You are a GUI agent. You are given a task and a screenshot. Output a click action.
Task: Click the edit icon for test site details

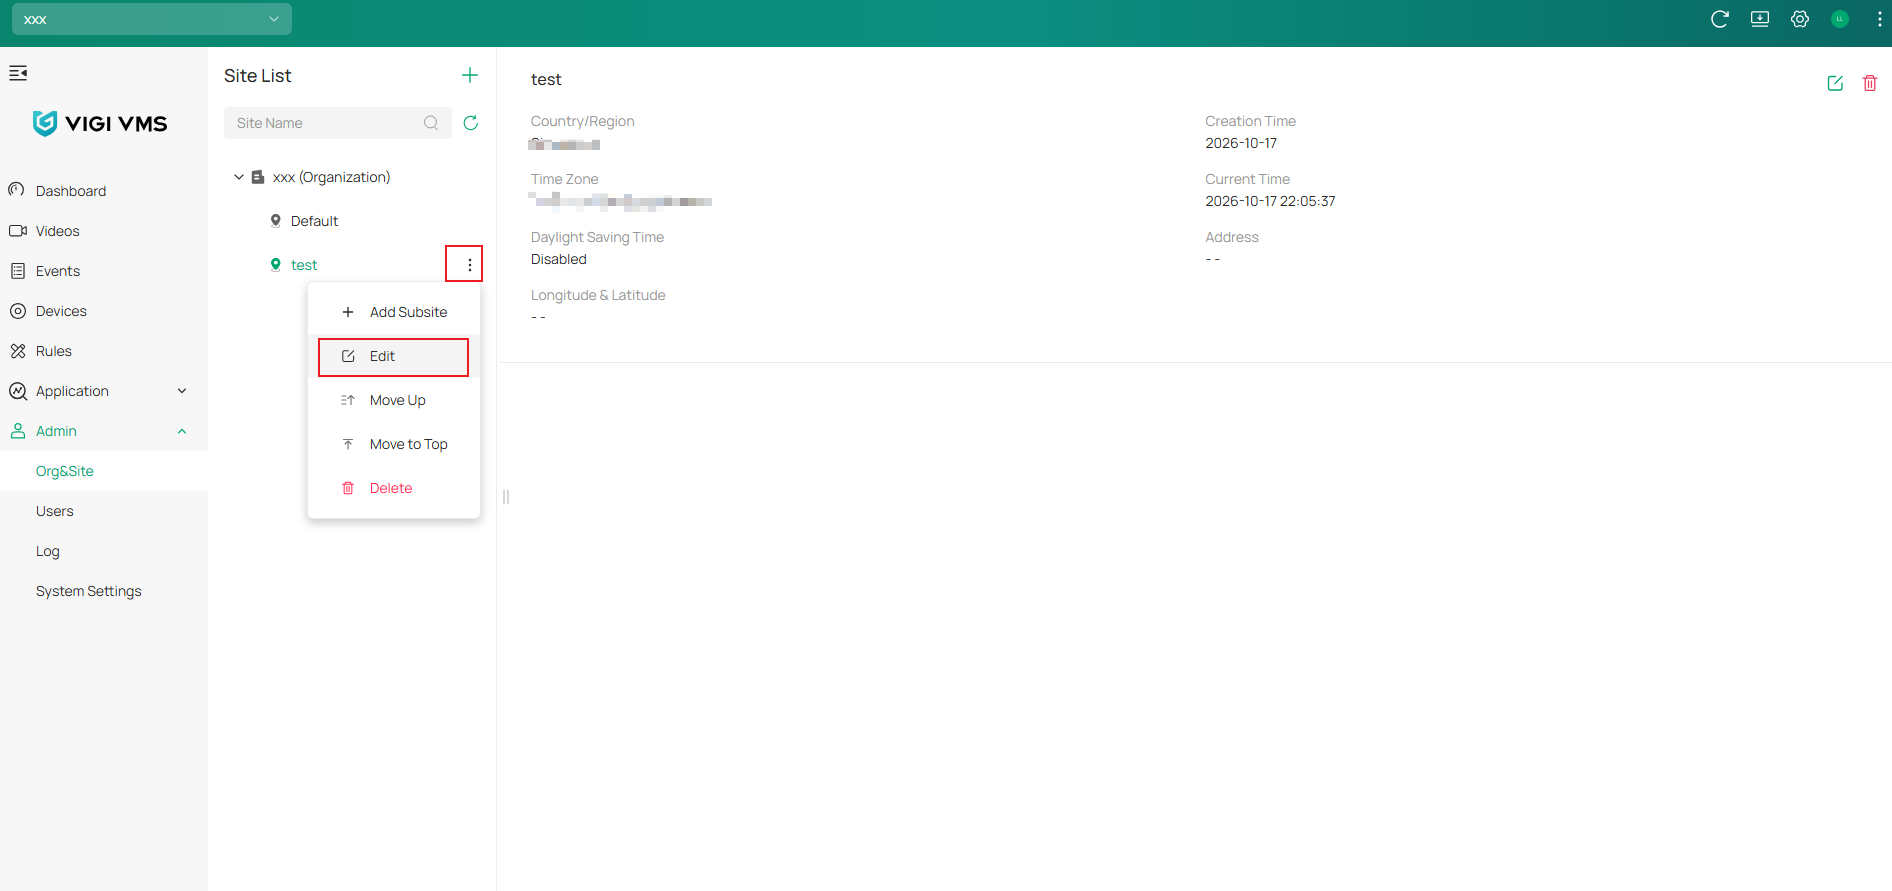(x=1835, y=83)
